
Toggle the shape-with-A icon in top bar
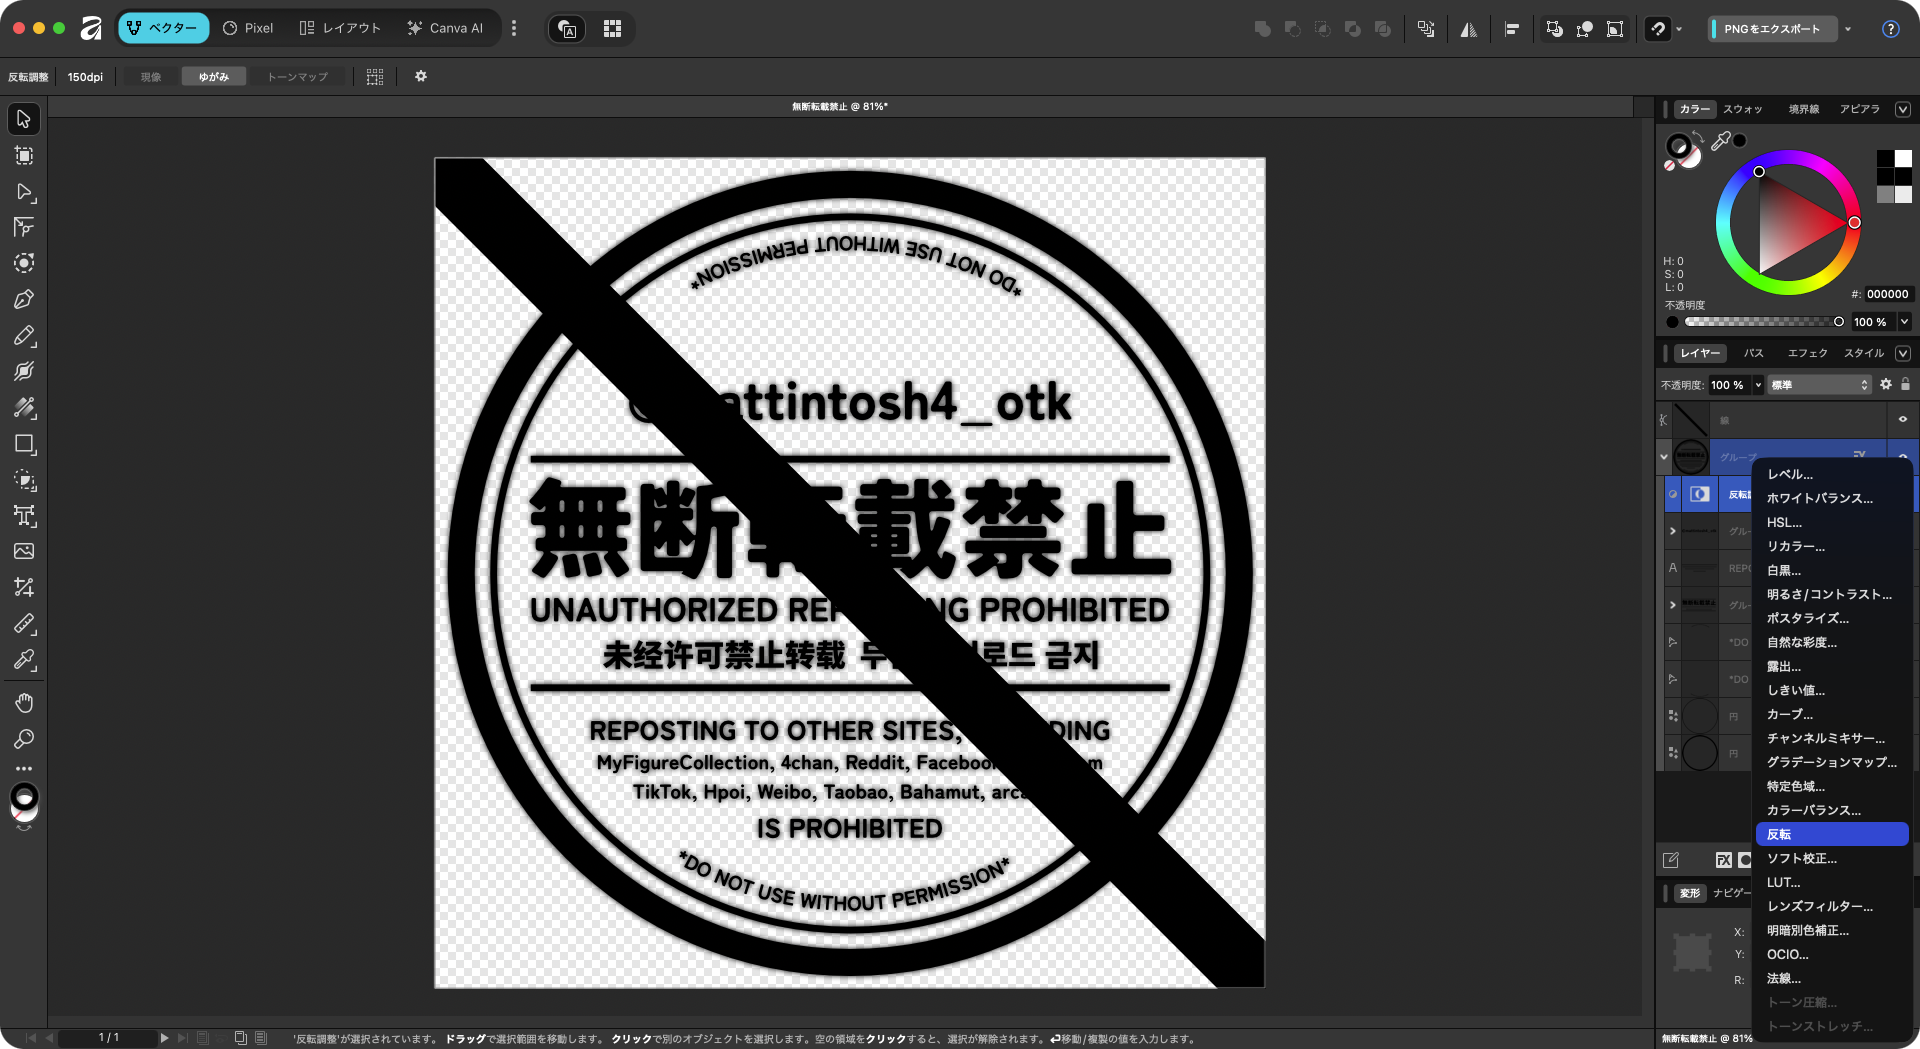click(568, 29)
